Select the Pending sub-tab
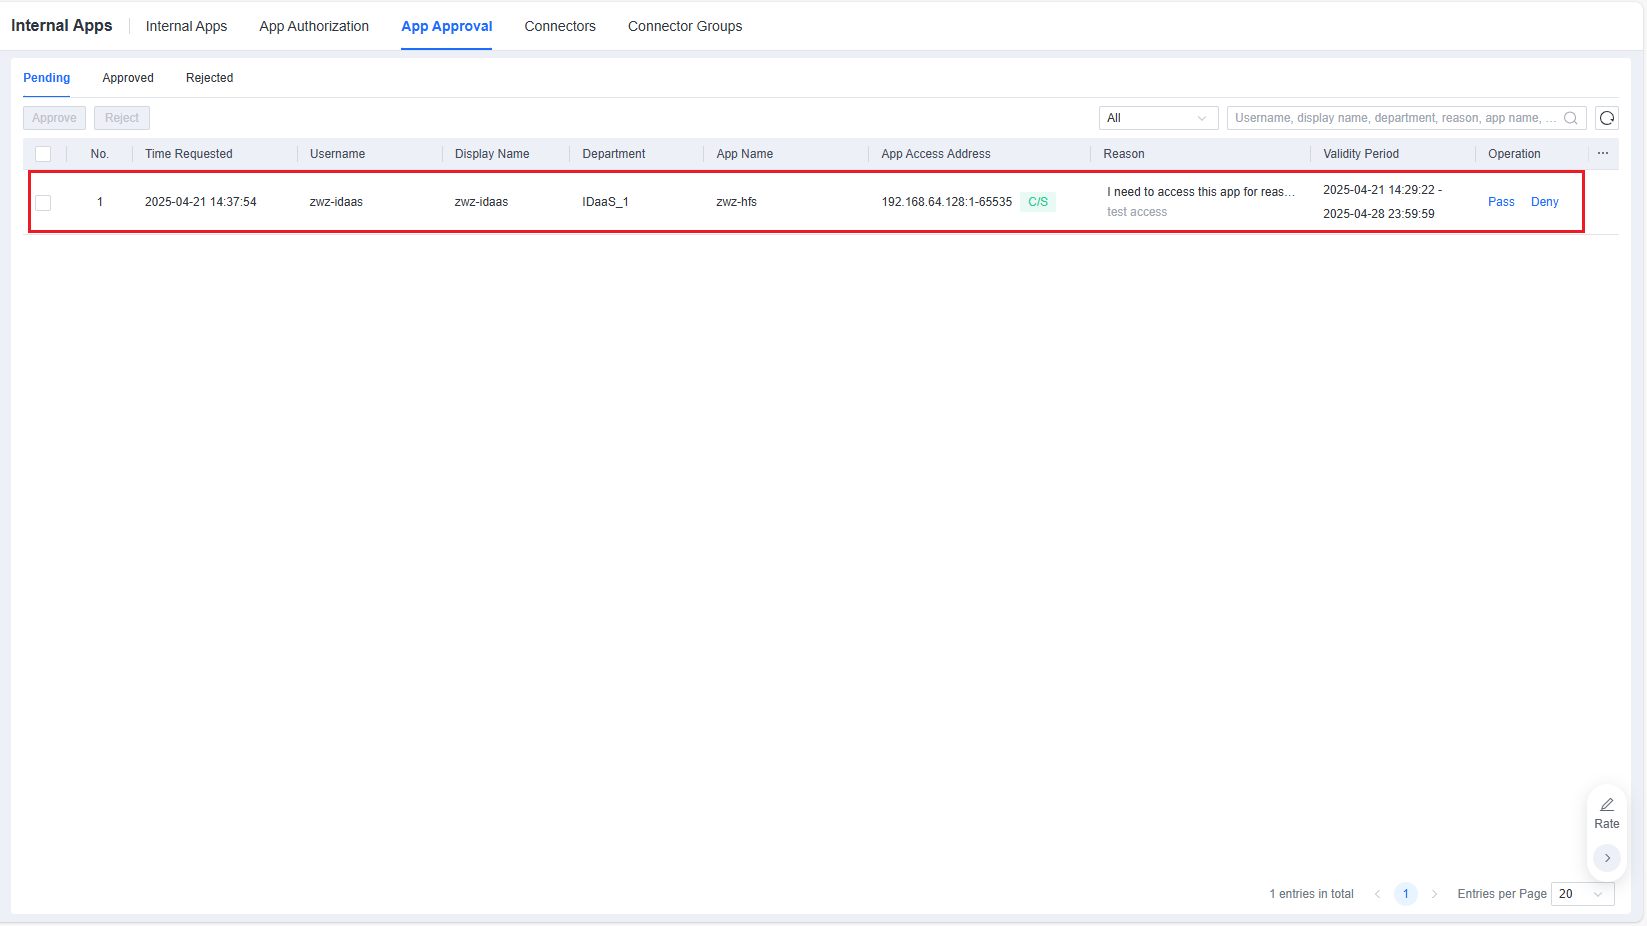This screenshot has height=926, width=1647. [x=47, y=78]
